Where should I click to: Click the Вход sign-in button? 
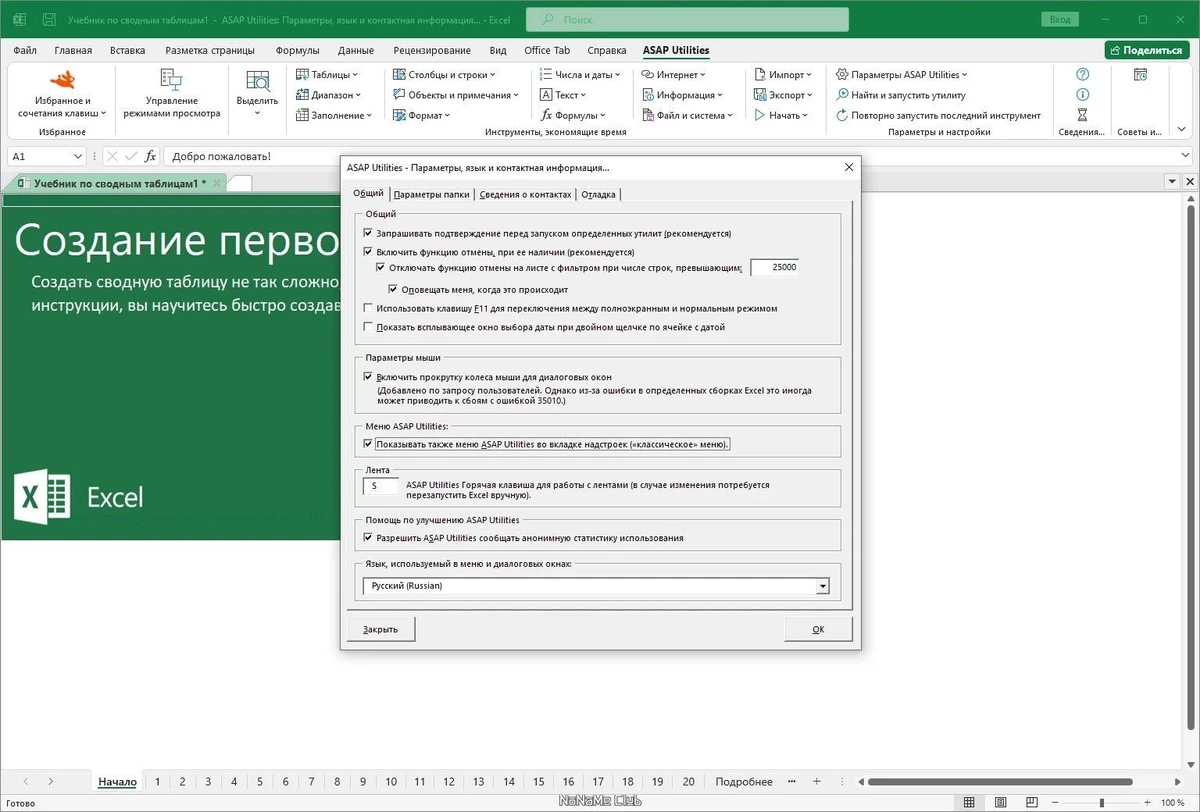(x=1059, y=19)
